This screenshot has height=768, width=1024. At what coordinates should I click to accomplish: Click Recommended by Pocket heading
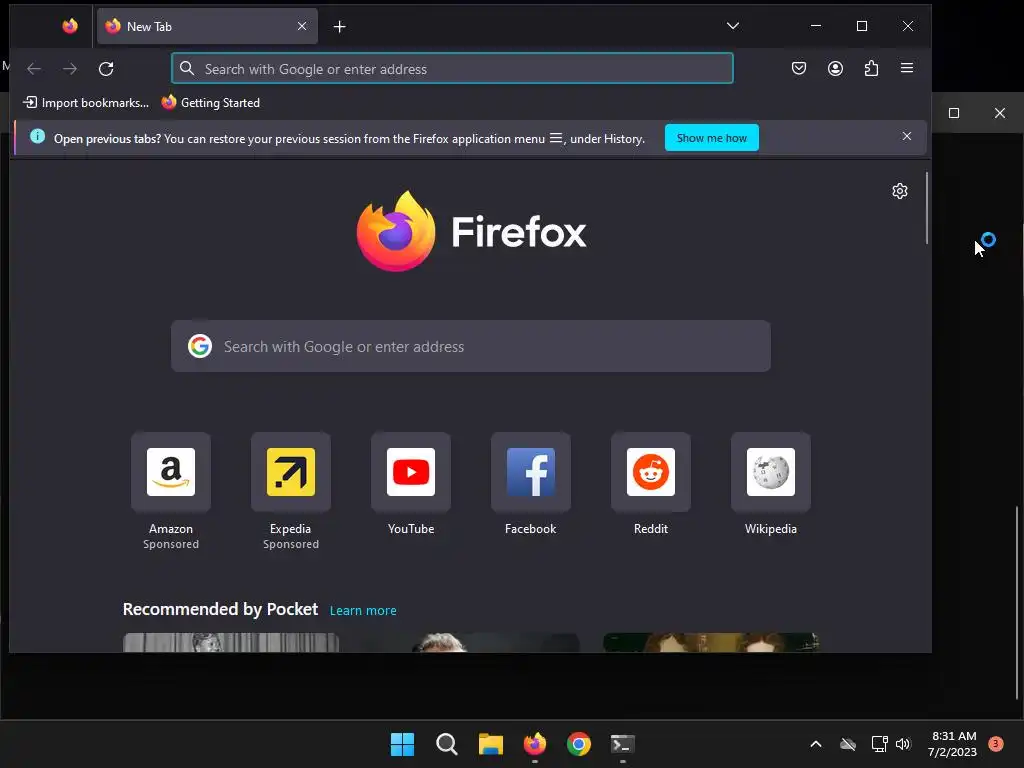tap(220, 609)
